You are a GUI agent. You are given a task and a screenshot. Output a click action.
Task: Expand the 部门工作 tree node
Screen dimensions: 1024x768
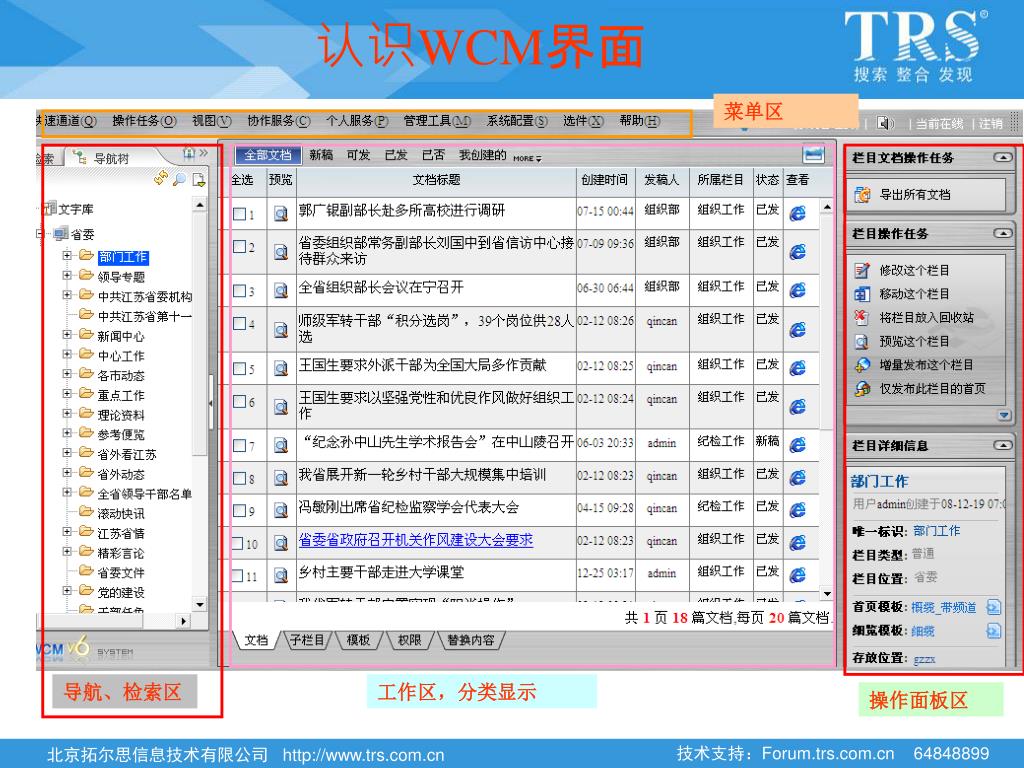click(x=67, y=255)
